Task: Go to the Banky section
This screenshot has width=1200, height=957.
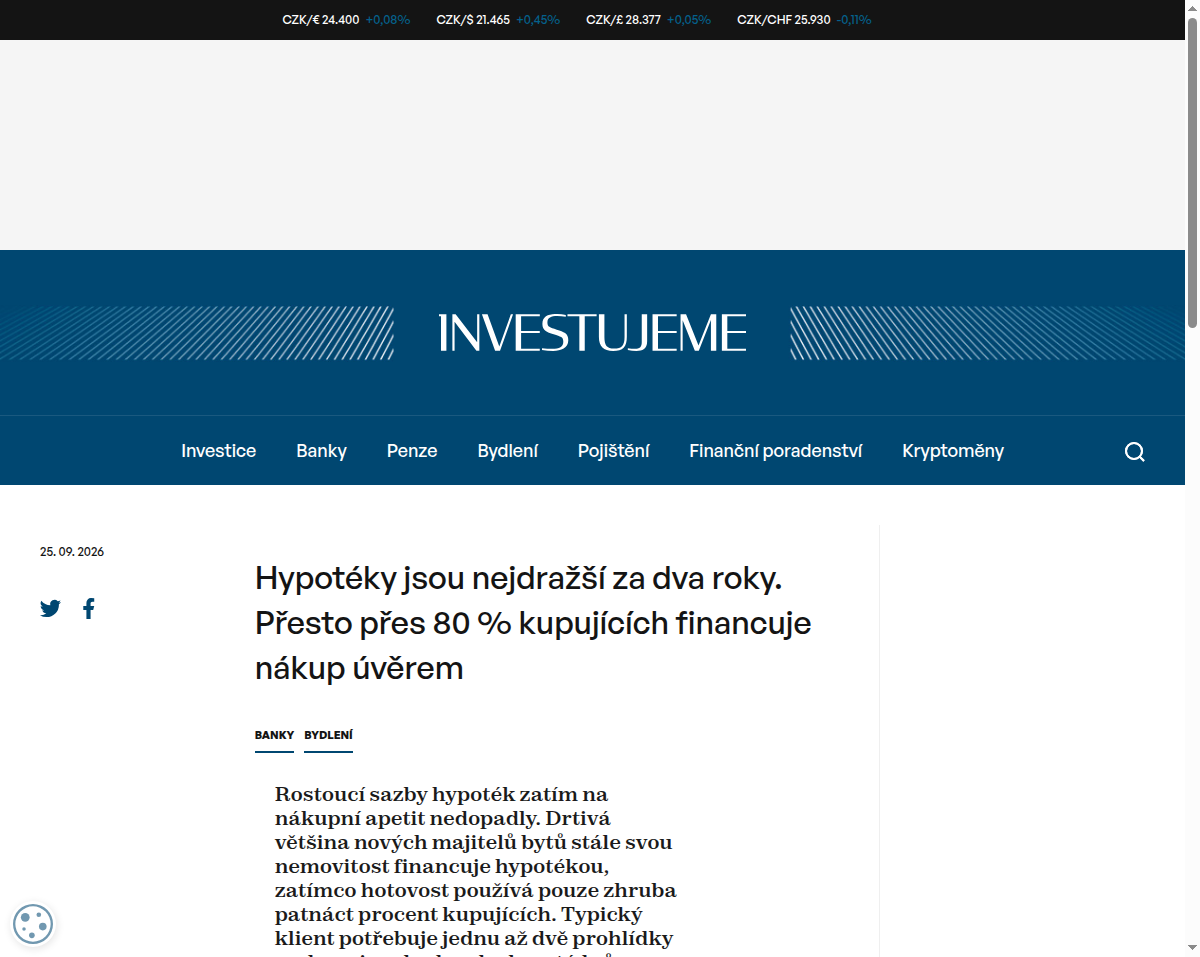Action: [321, 451]
